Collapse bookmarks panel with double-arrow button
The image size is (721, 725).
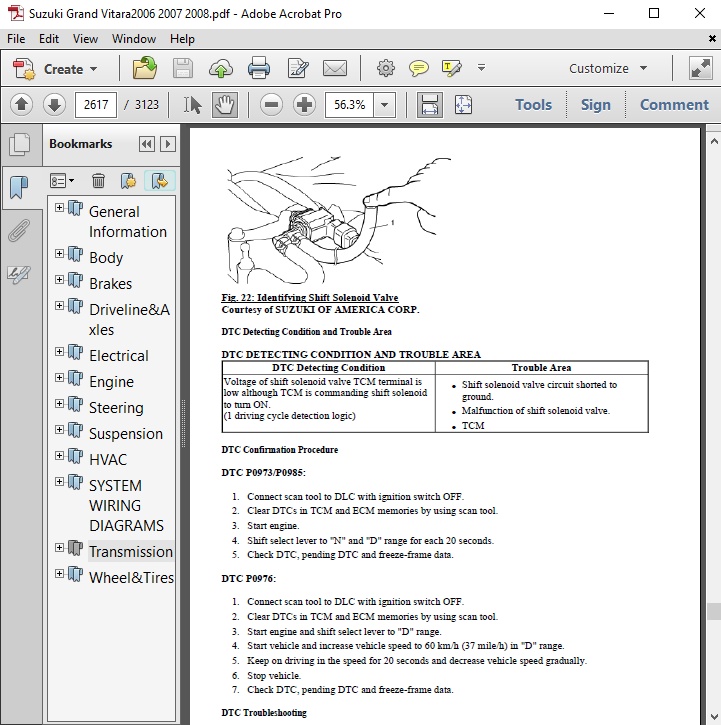147,144
